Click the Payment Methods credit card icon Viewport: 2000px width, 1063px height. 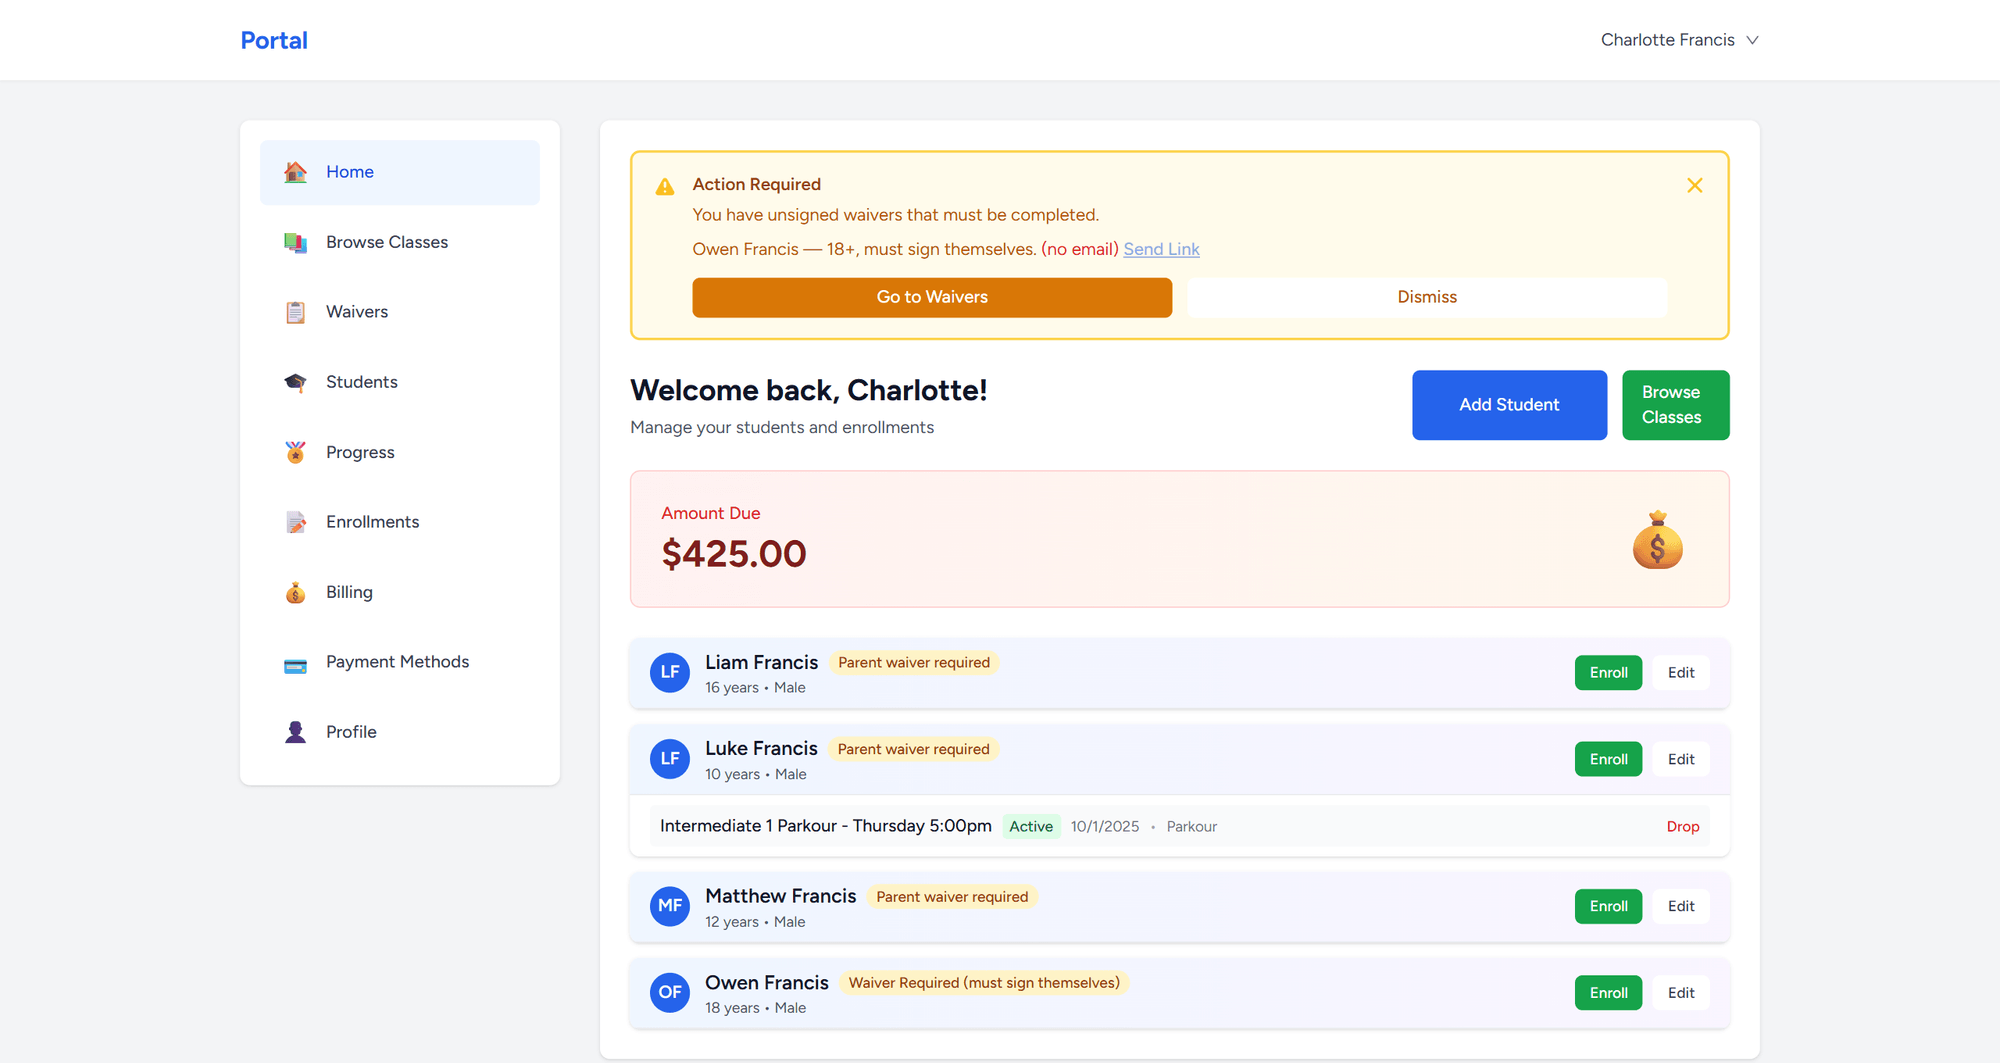click(x=295, y=666)
